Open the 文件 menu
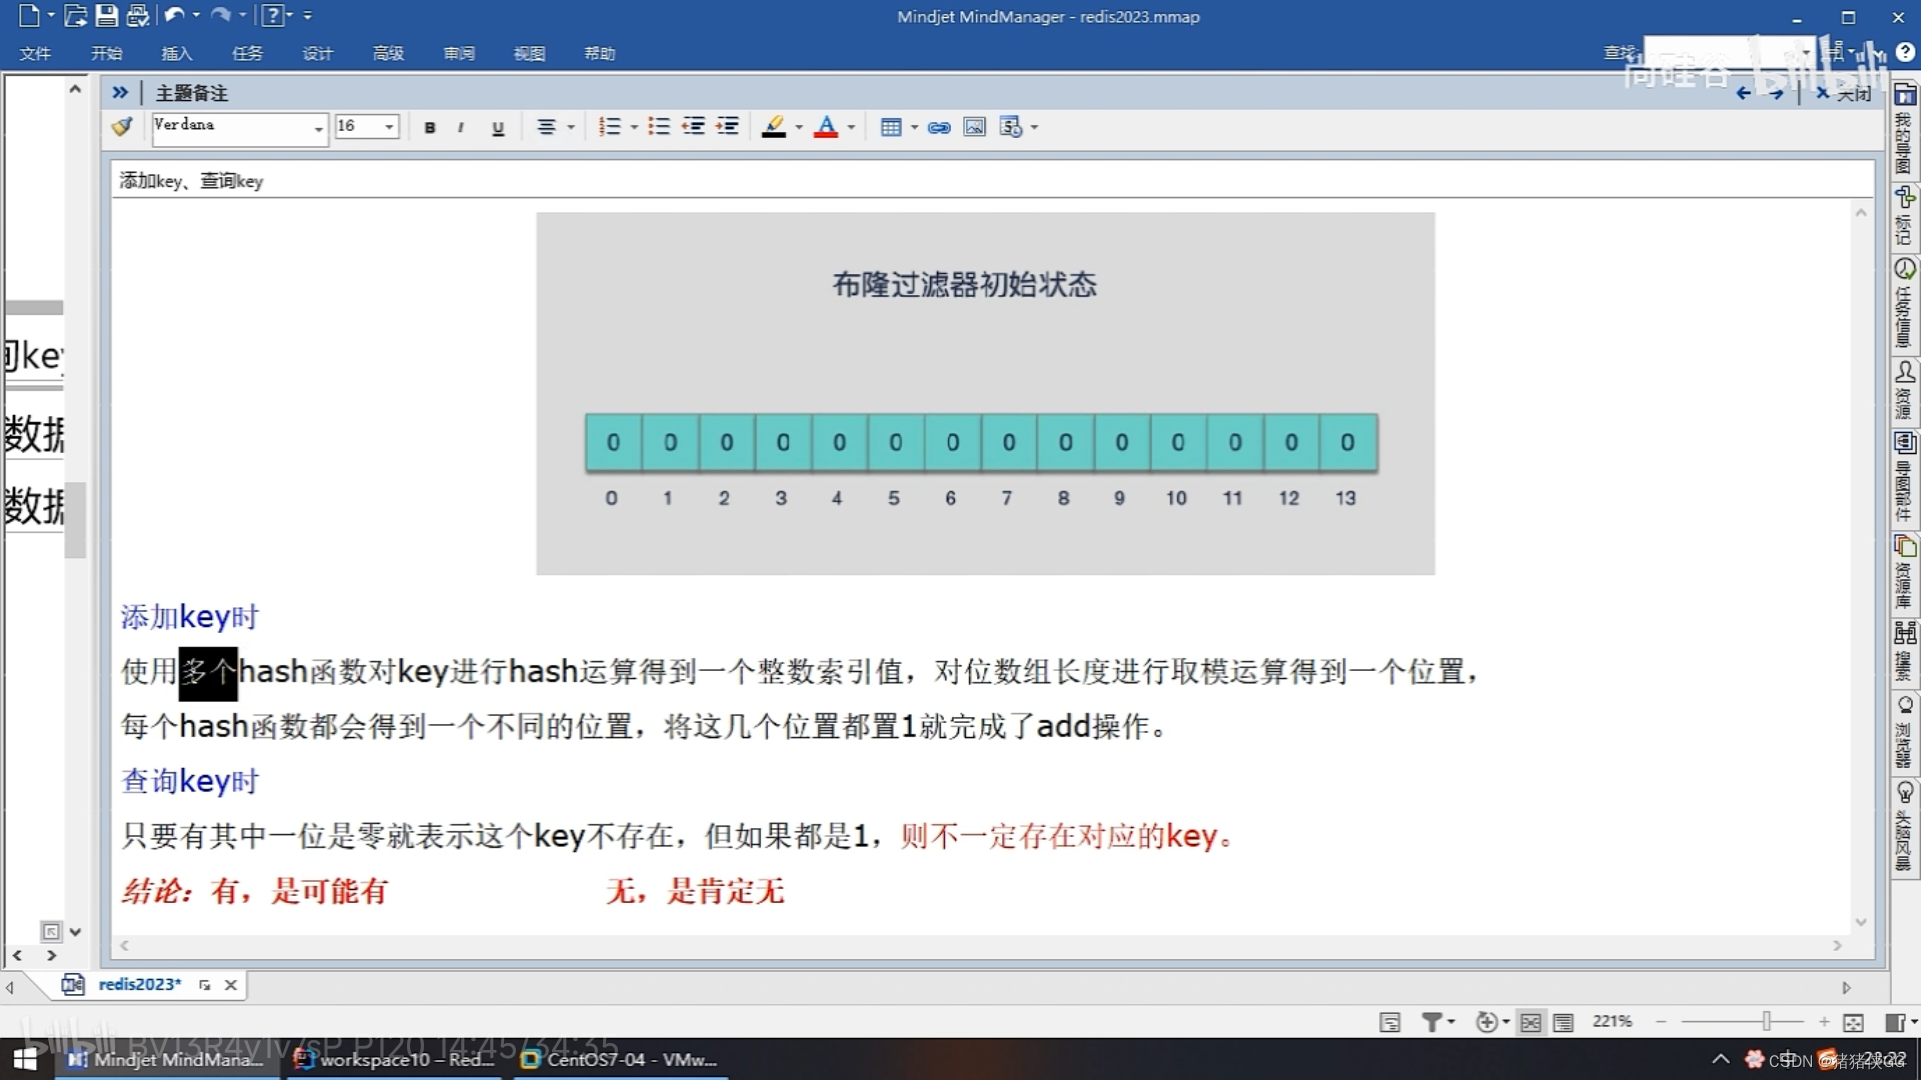This screenshot has height=1080, width=1921. (35, 53)
